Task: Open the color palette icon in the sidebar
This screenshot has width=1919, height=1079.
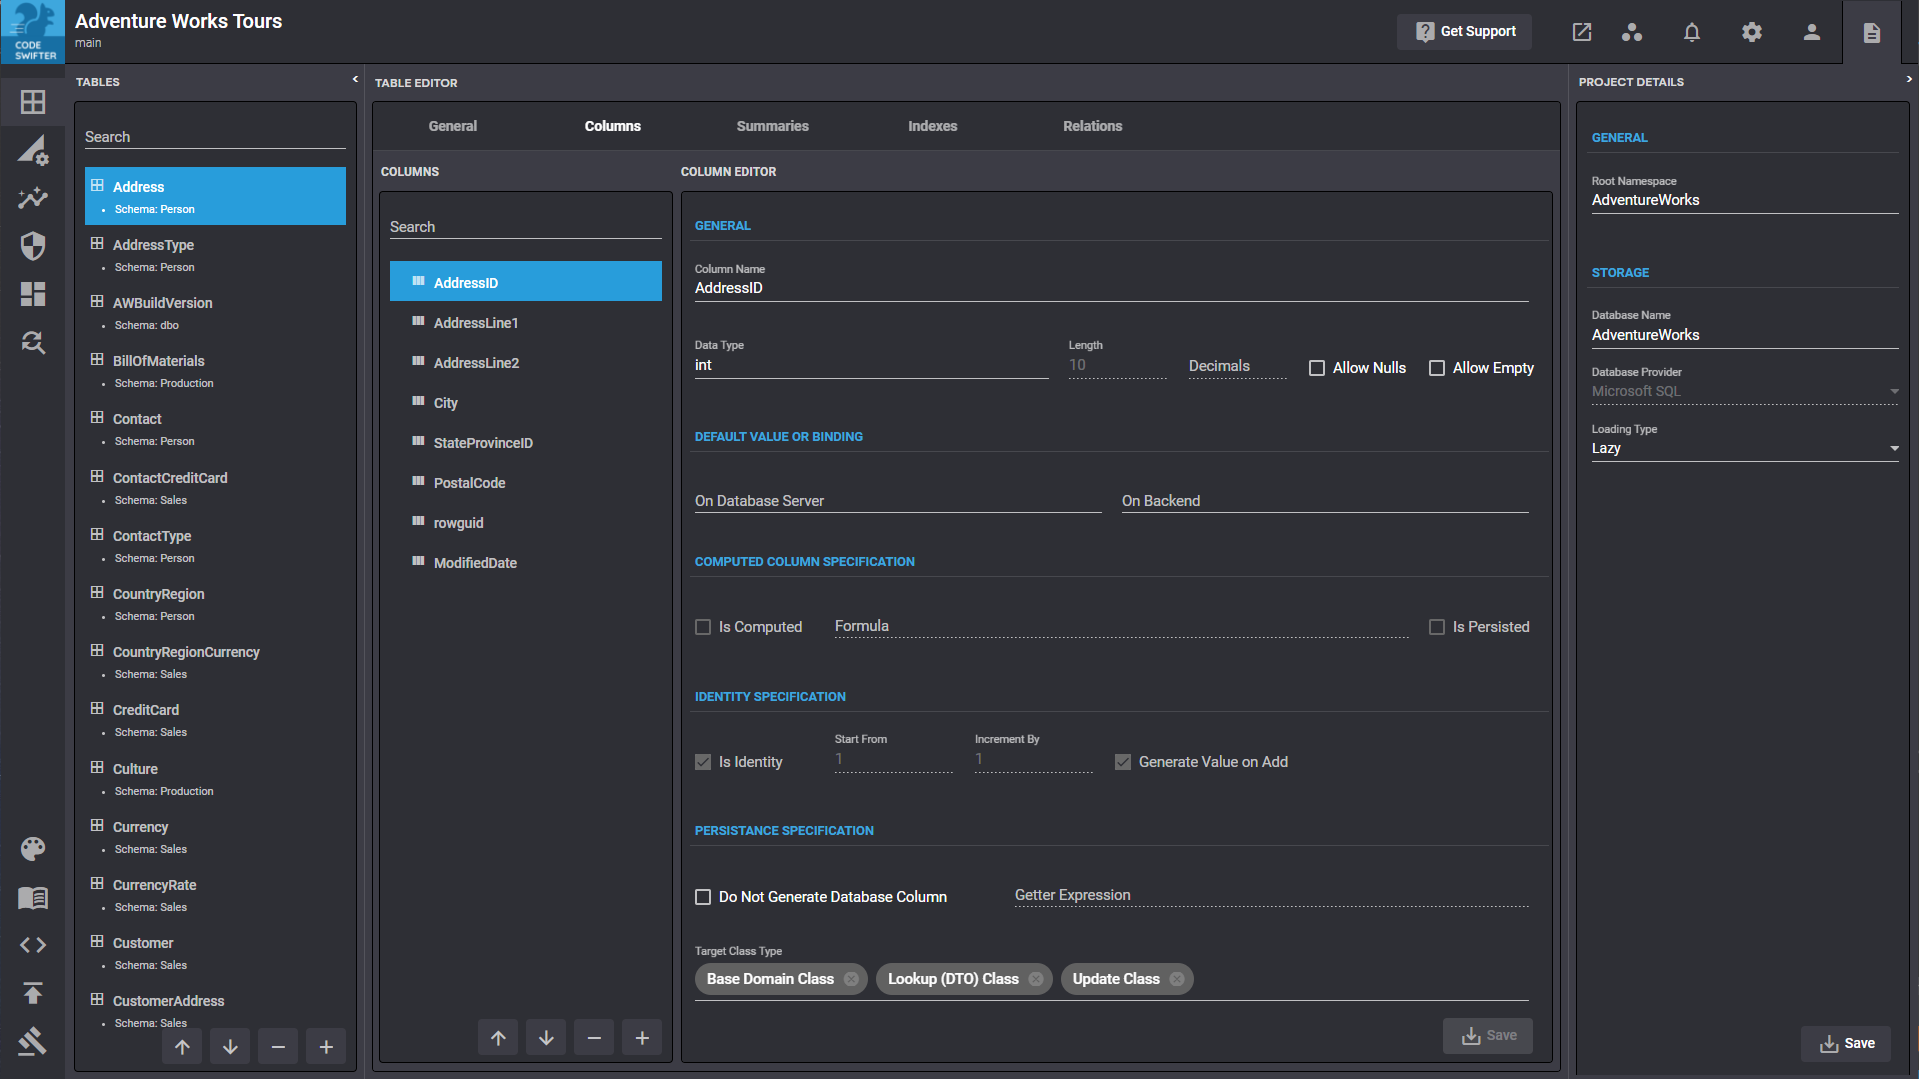Action: point(33,849)
